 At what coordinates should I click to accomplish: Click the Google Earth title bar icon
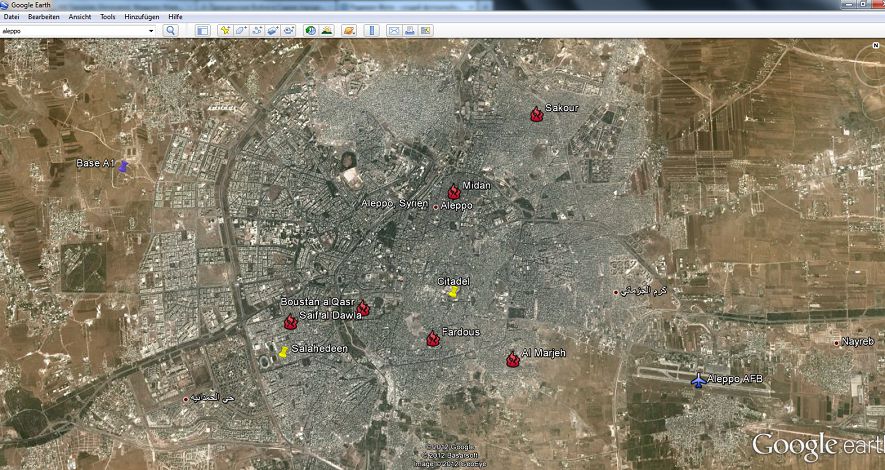[x=6, y=5]
